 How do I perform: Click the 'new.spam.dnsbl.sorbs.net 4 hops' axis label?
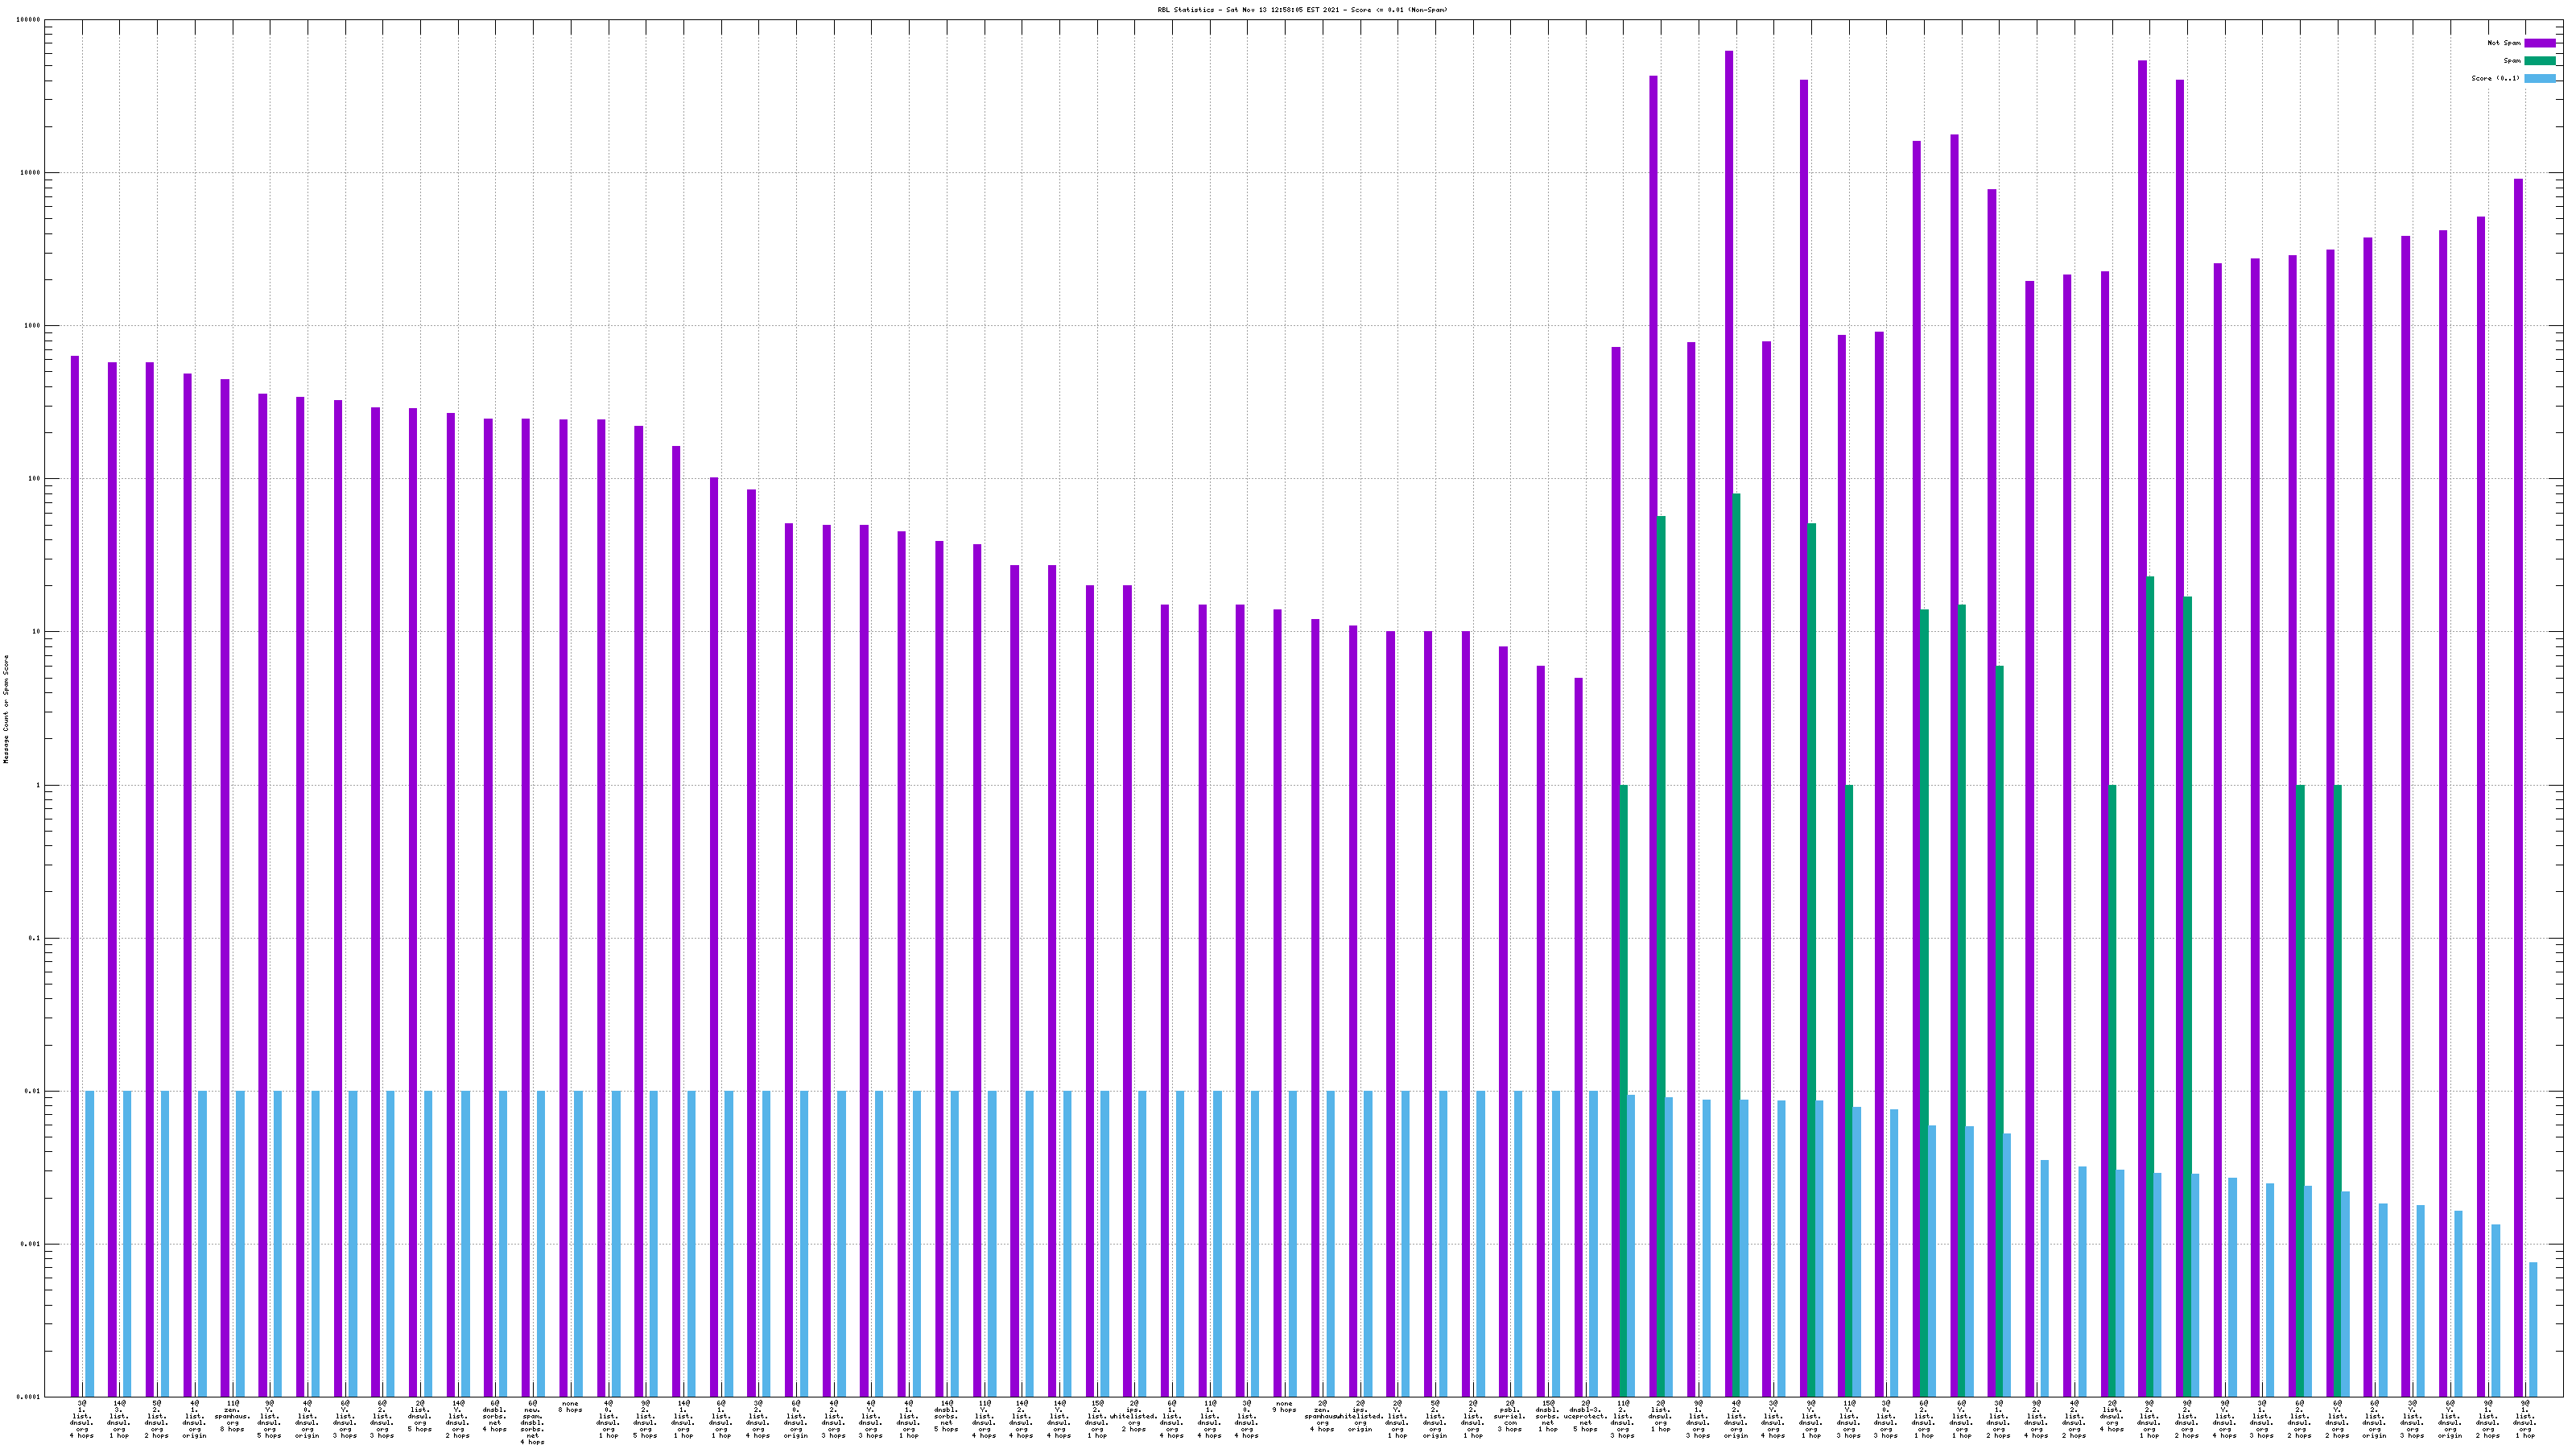point(532,1422)
